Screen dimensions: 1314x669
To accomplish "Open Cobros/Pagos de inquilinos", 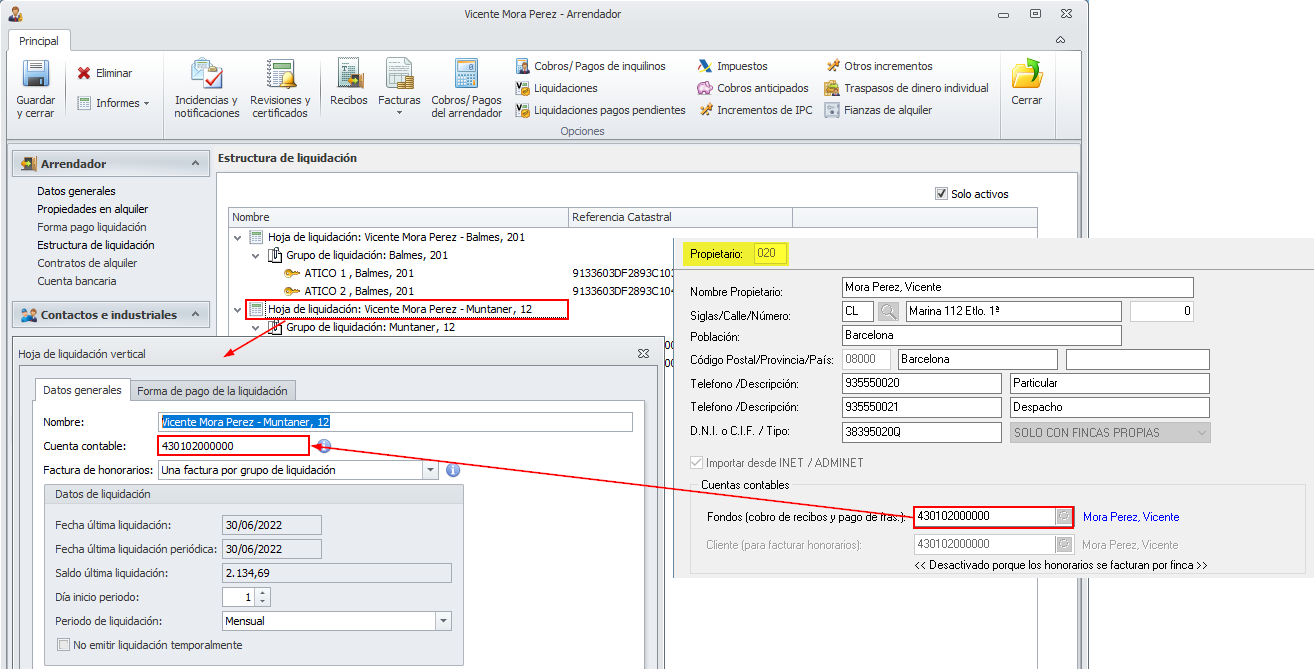I will pos(590,66).
